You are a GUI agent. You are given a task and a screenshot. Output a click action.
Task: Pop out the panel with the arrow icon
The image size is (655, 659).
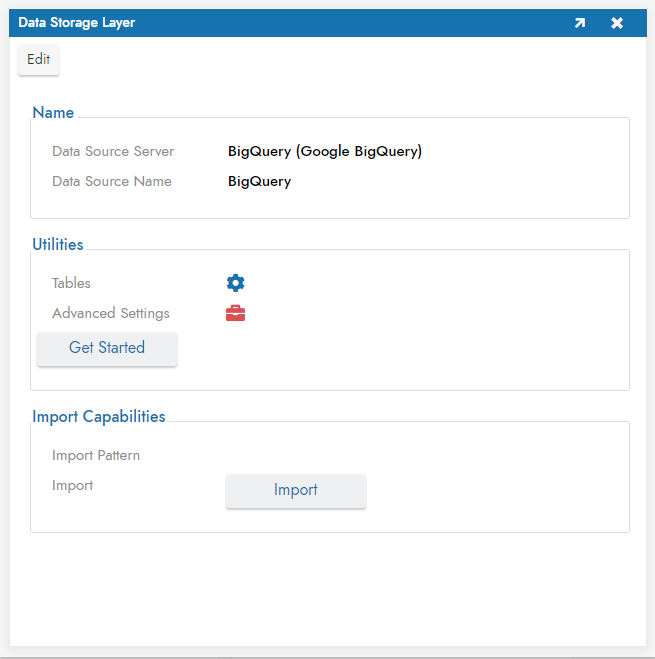click(x=580, y=23)
